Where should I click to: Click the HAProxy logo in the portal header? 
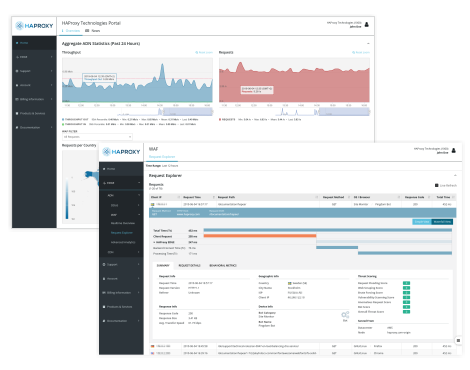[34, 26]
